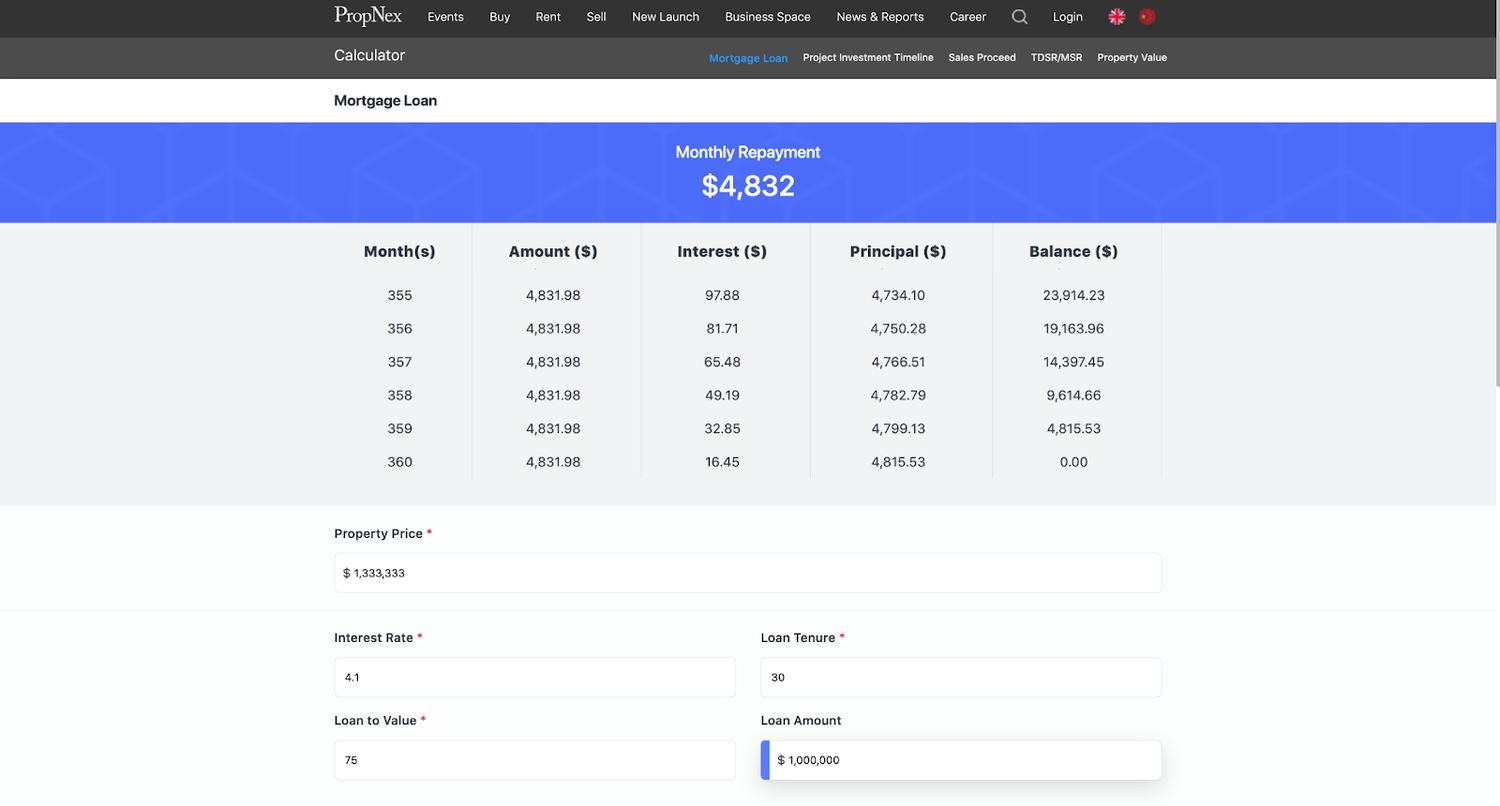This screenshot has width=1500, height=806.
Task: Open News & Reports
Action: point(880,17)
